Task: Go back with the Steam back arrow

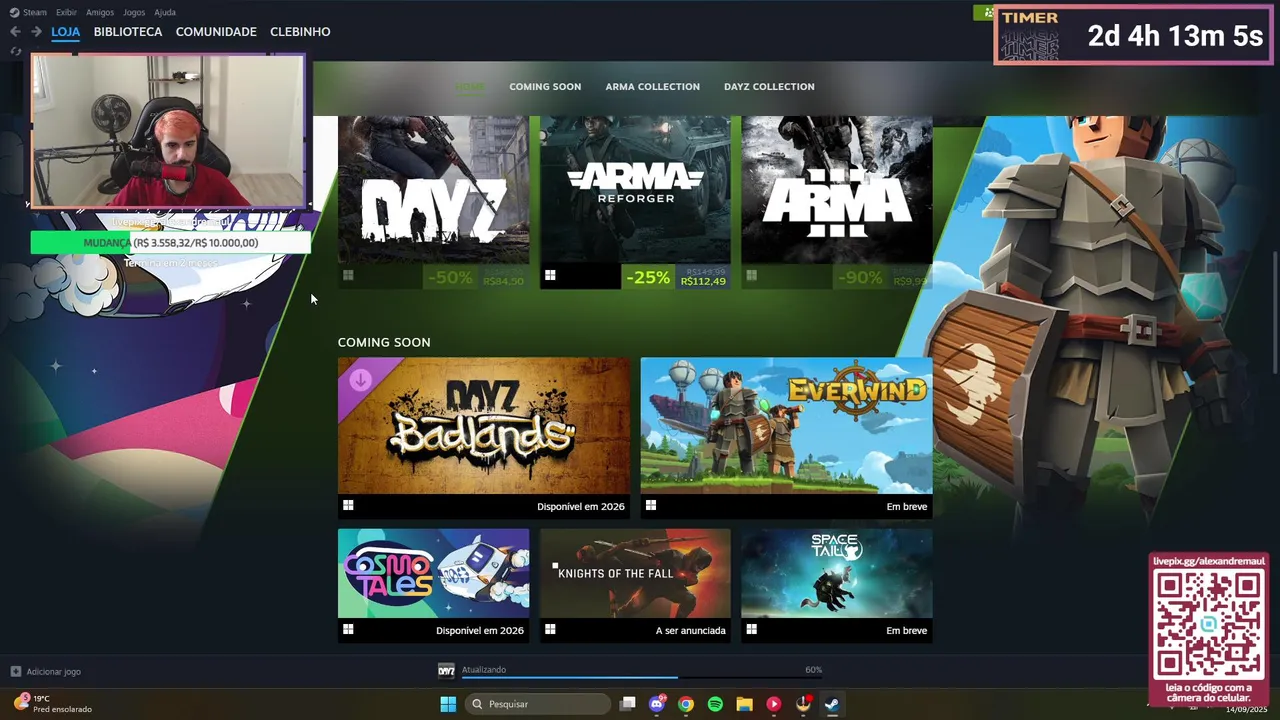Action: click(15, 32)
